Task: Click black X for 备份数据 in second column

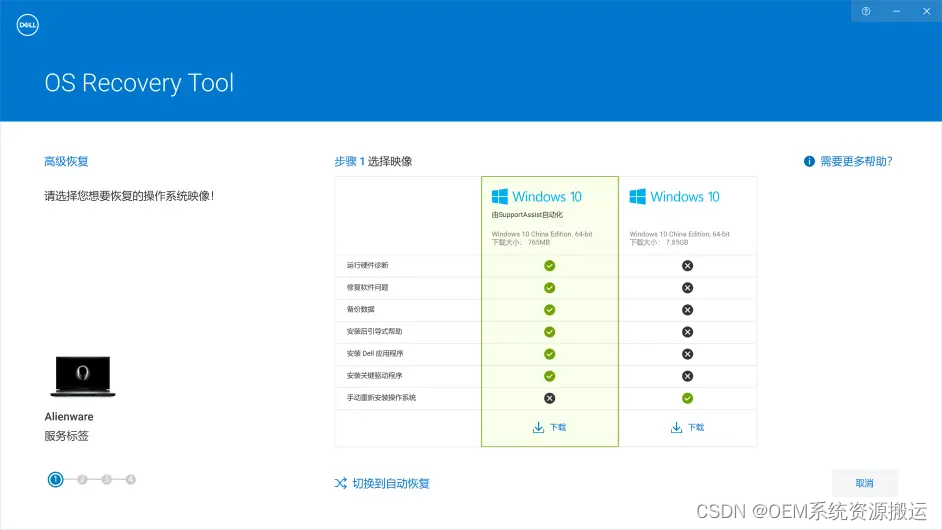Action: (x=688, y=310)
